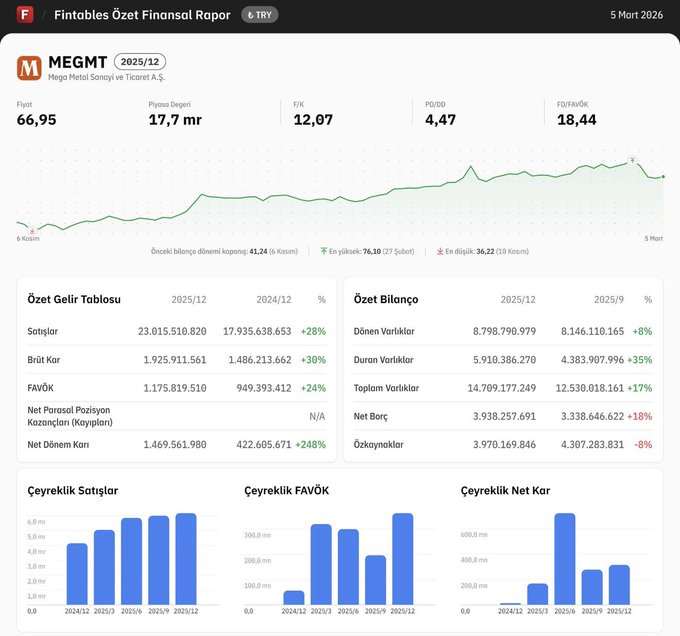Click the FD/FAVÖK value 18,44
The height and width of the screenshot is (636, 680).
pyautogui.click(x=577, y=120)
